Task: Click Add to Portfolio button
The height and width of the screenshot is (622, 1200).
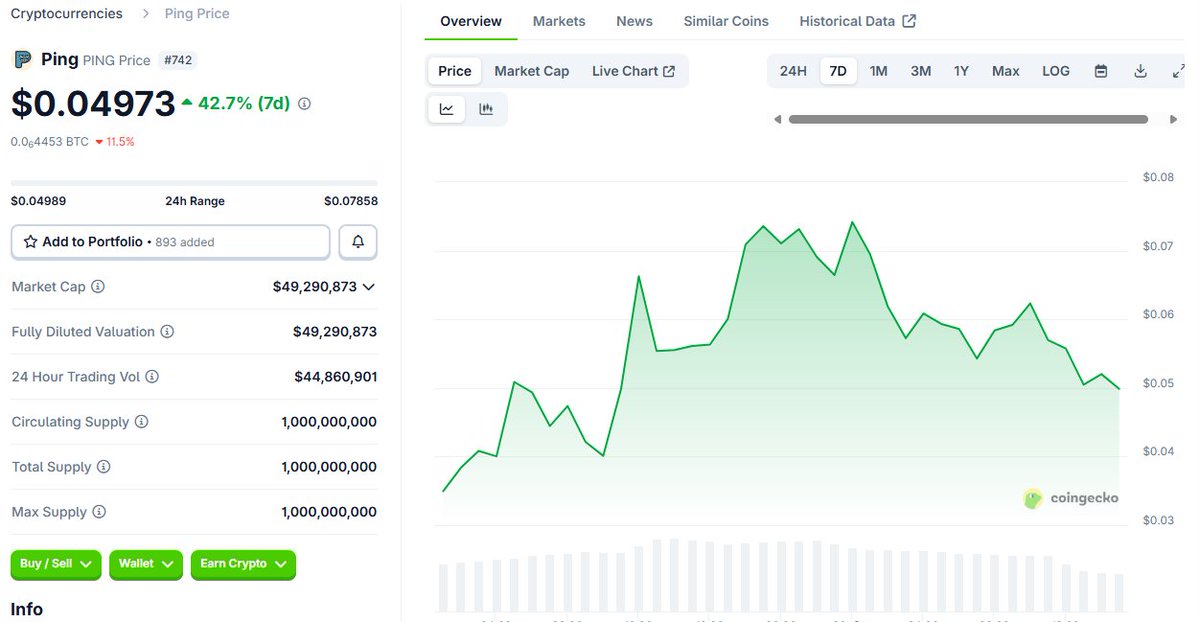Action: click(x=170, y=242)
